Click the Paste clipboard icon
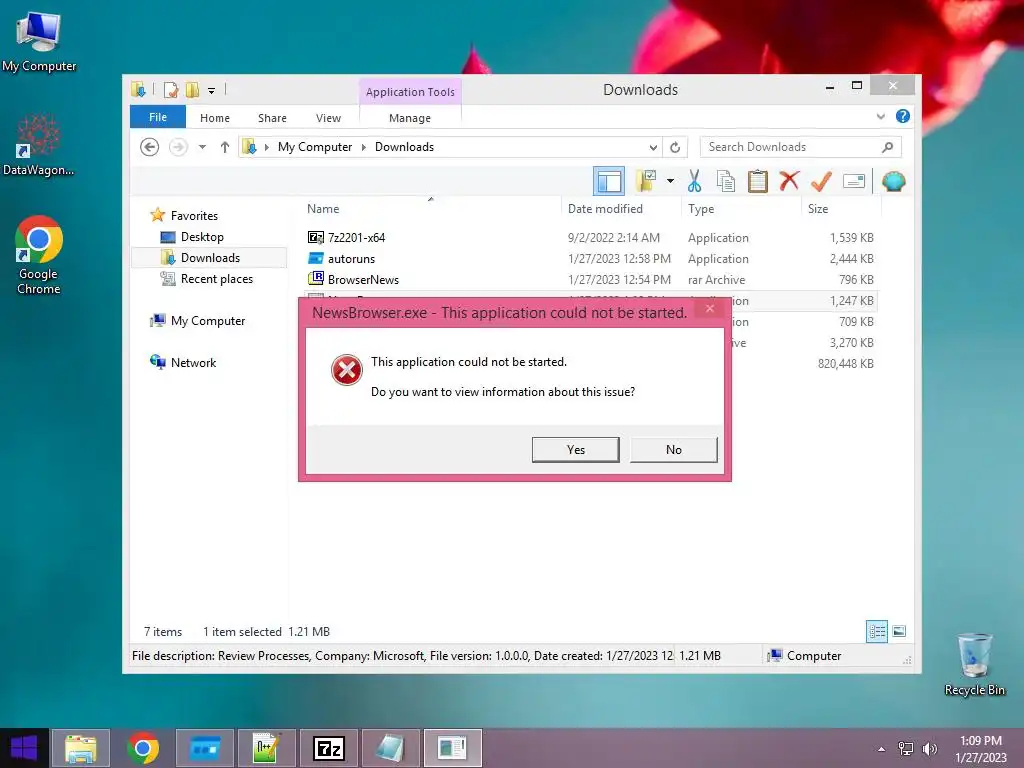The width and height of the screenshot is (1024, 768). coord(758,181)
